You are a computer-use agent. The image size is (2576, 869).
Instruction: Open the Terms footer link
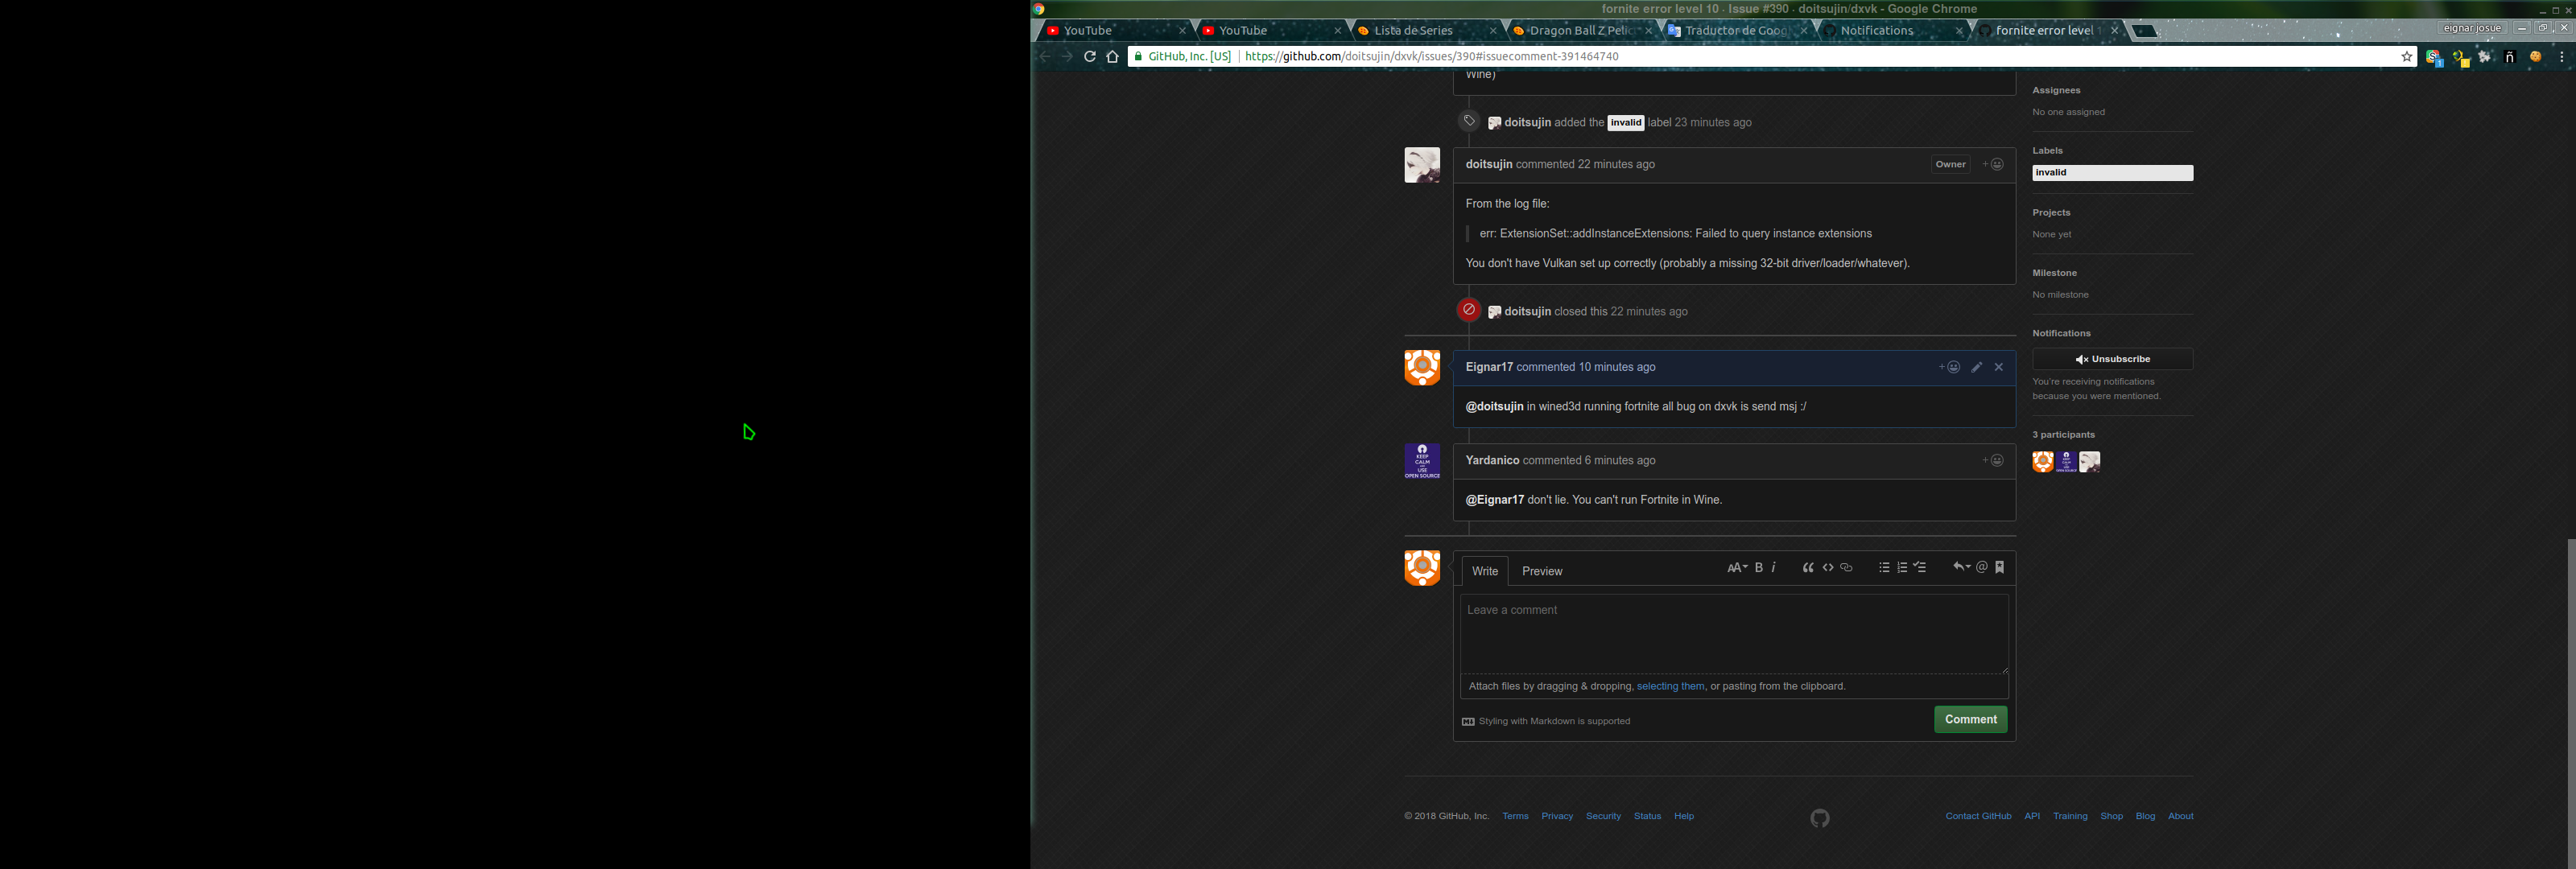(1515, 816)
